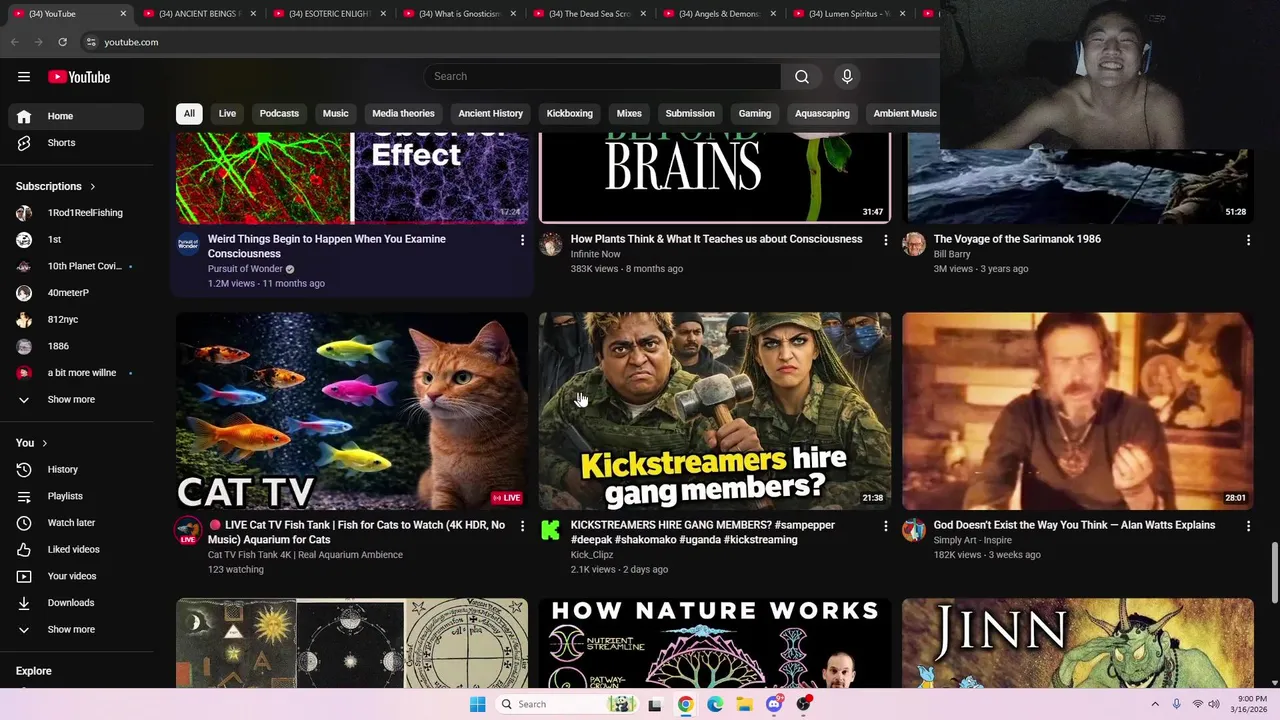Screen dimensions: 1280x720
Task: Open more options for Sarimanok video
Action: coord(1248,240)
